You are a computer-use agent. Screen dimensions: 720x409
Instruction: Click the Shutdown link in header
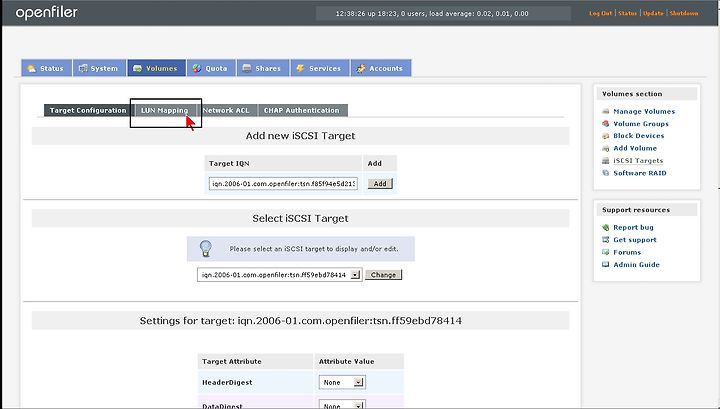[x=684, y=13]
